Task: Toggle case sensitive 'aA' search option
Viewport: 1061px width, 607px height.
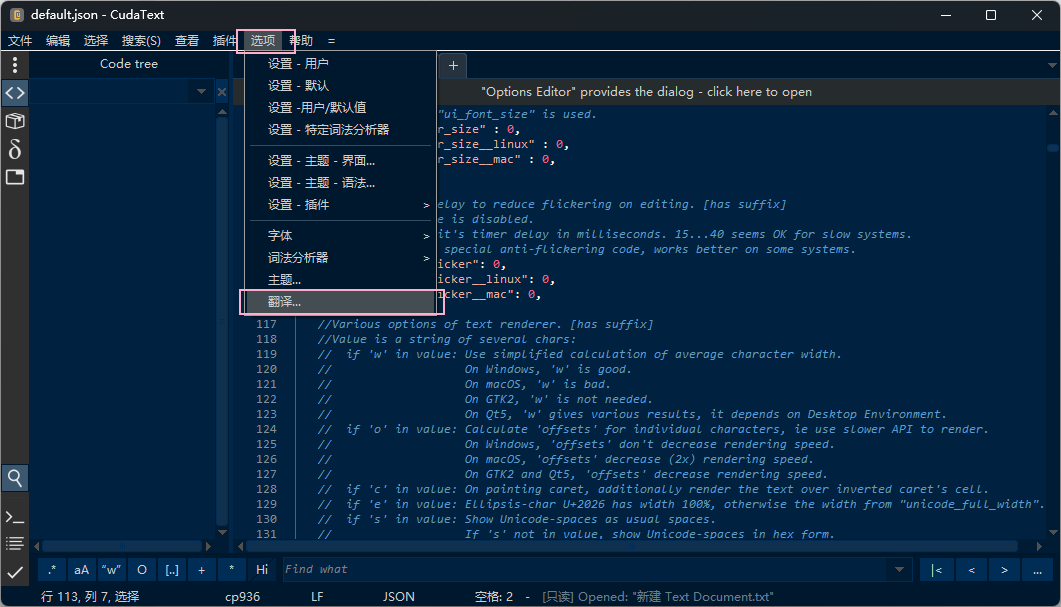Action: 82,570
